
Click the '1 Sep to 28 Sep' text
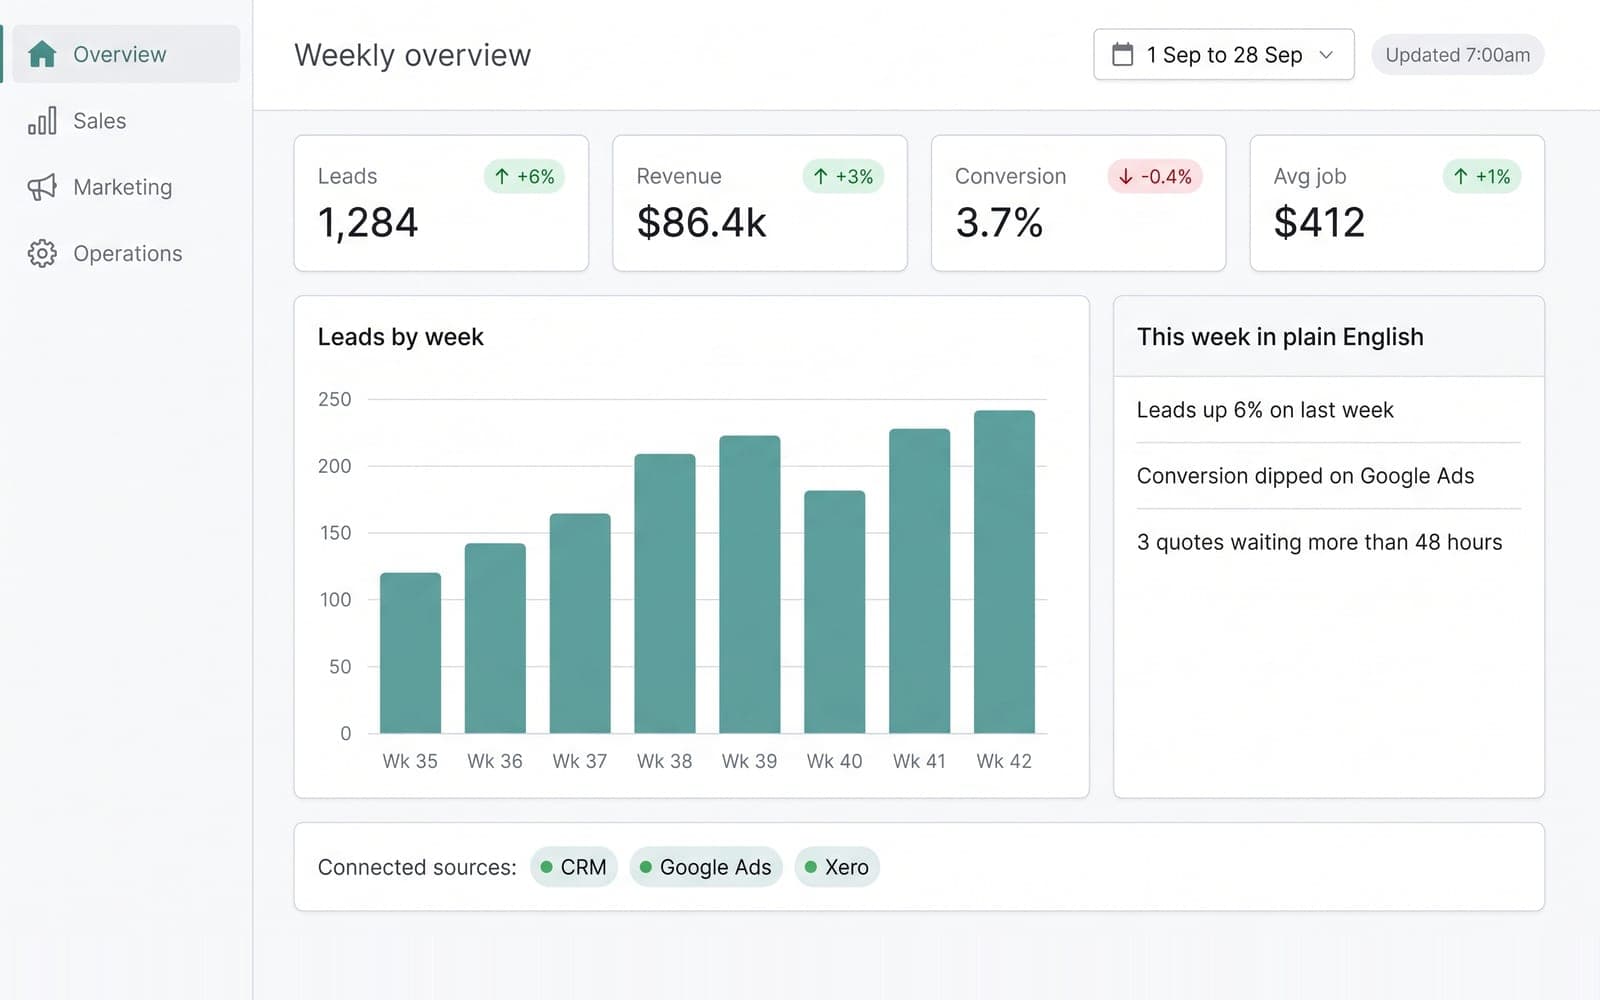[x=1224, y=55]
